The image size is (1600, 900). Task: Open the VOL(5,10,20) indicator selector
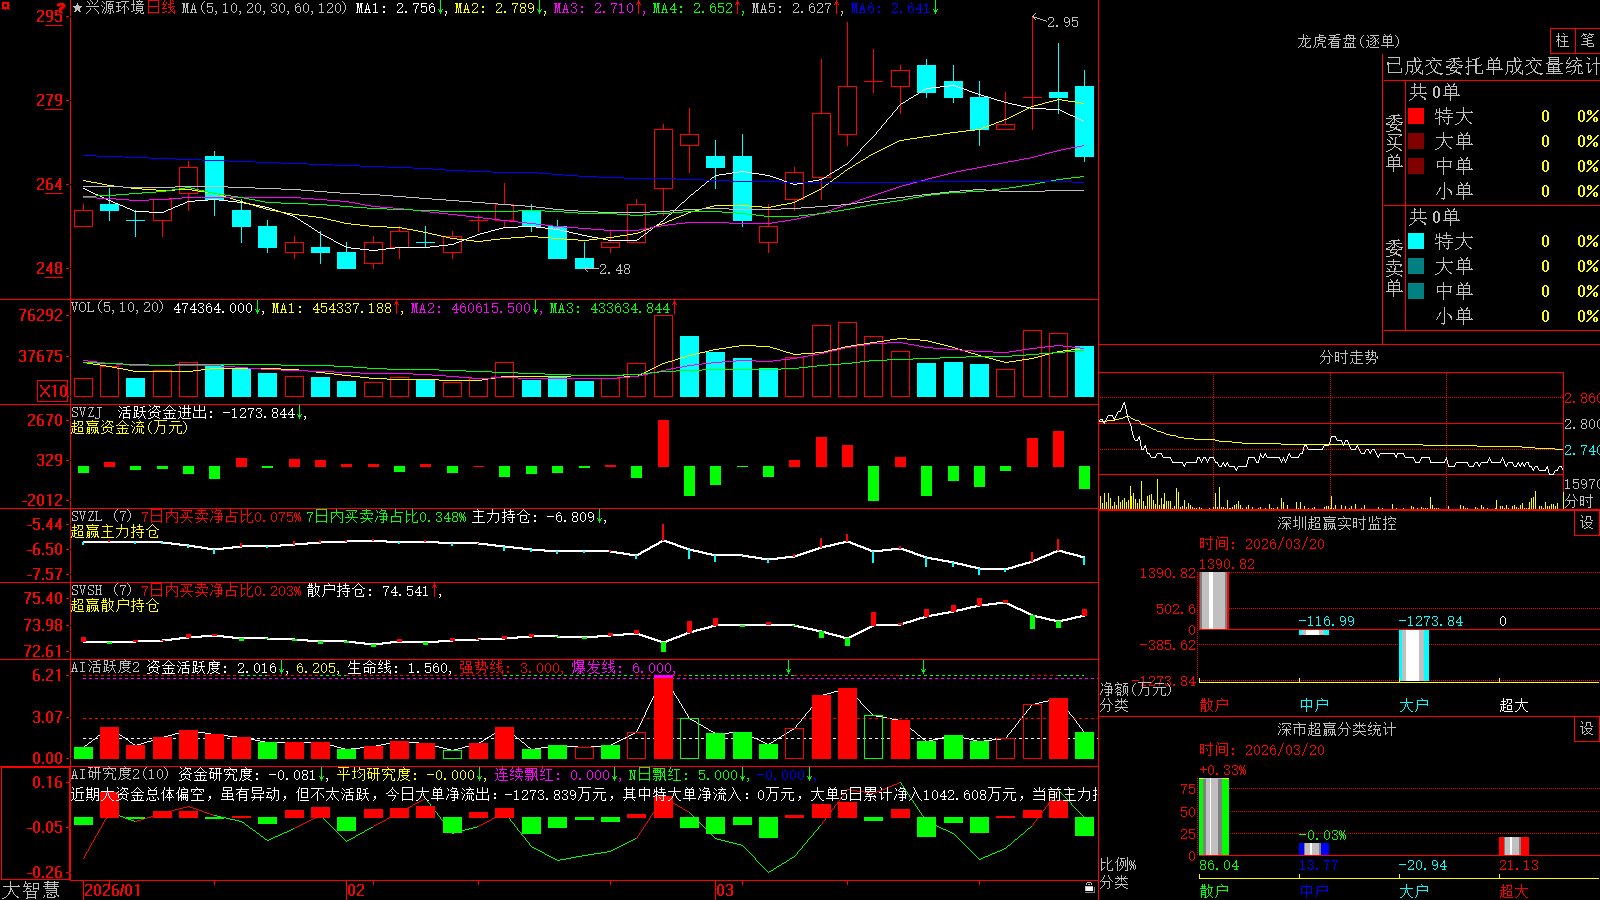pyautogui.click(x=117, y=308)
